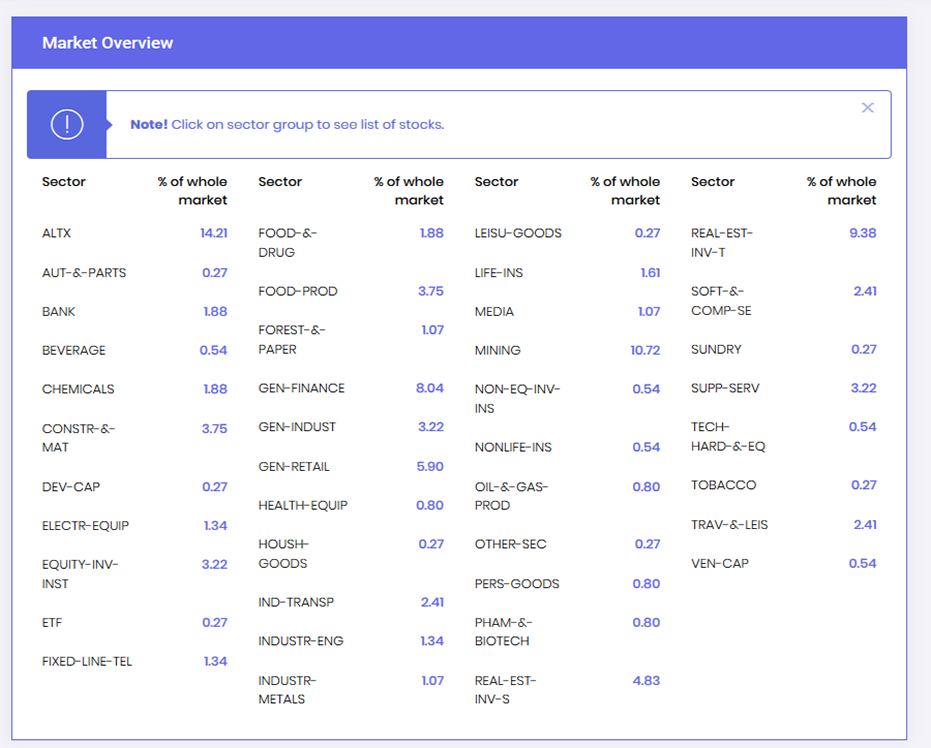Screen dimensions: 931x748
Task: Click the VEN-CAP sector
Action: pos(719,563)
